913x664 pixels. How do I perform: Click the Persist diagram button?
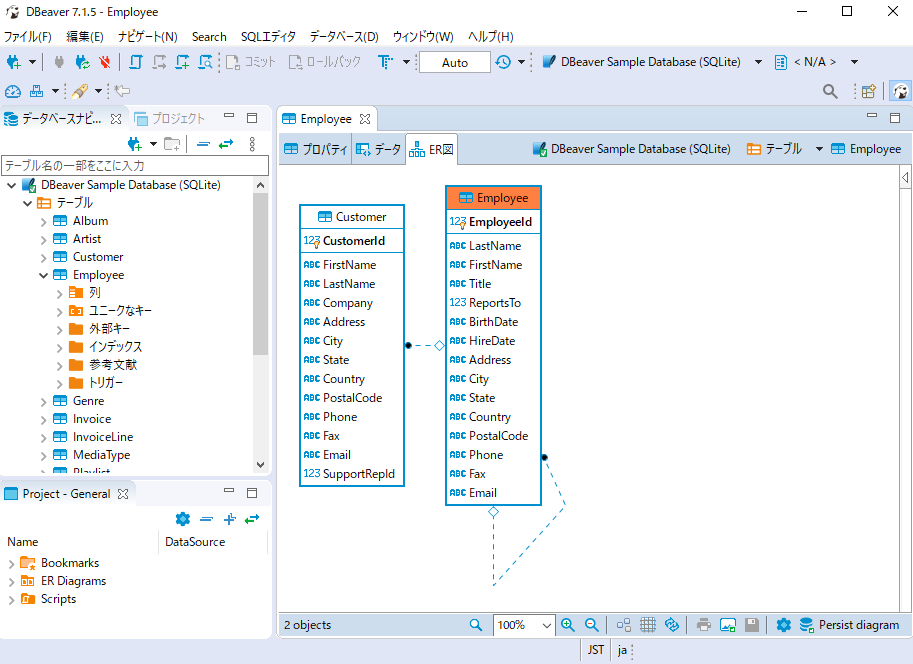point(850,625)
